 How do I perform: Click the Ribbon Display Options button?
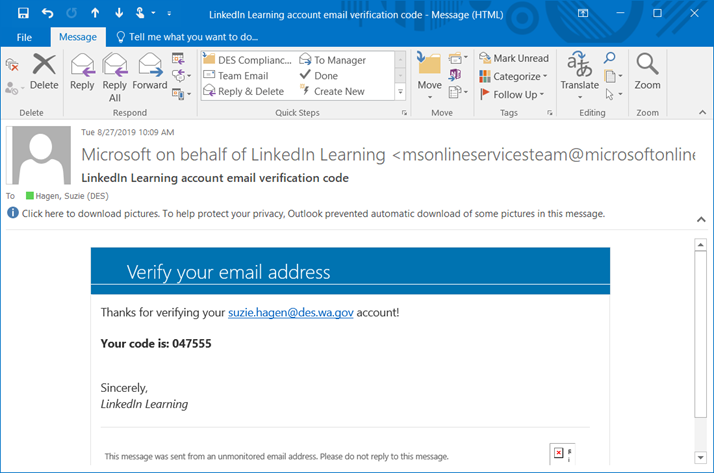click(583, 13)
